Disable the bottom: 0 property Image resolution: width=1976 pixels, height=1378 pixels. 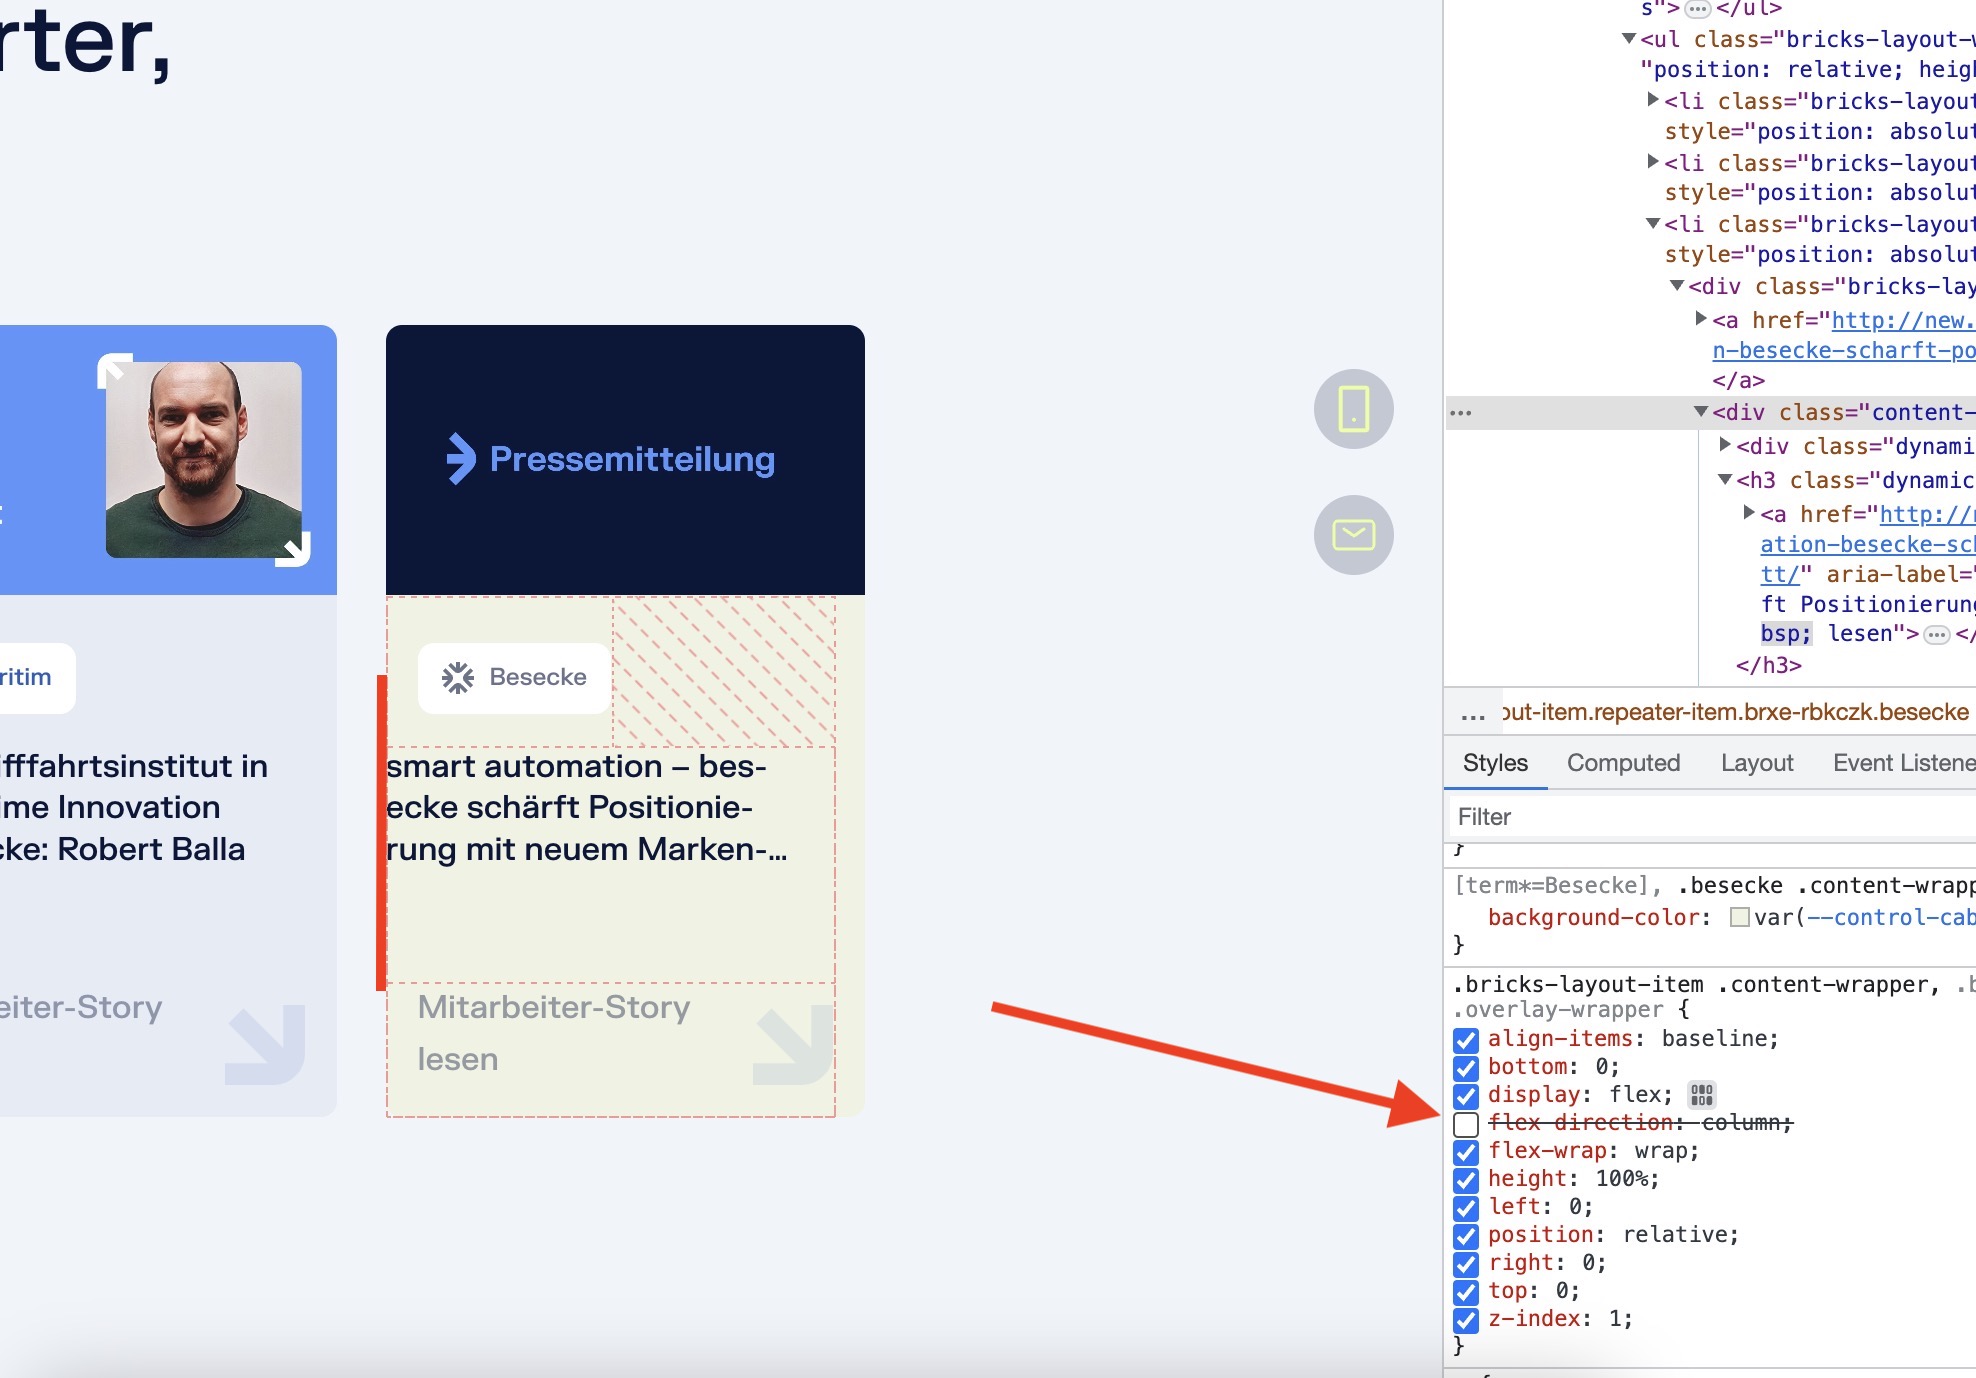pyautogui.click(x=1466, y=1068)
